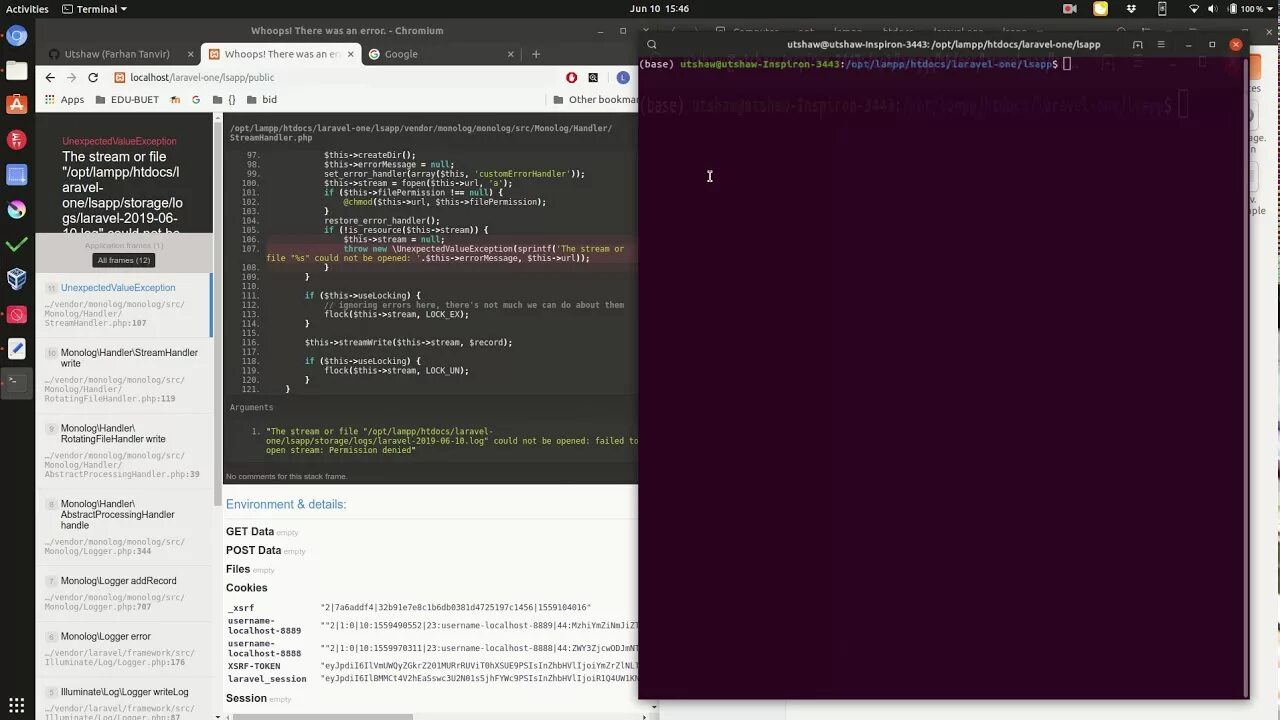Click the laravel_session cookie row
This screenshot has width=1280, height=720.
point(432,678)
